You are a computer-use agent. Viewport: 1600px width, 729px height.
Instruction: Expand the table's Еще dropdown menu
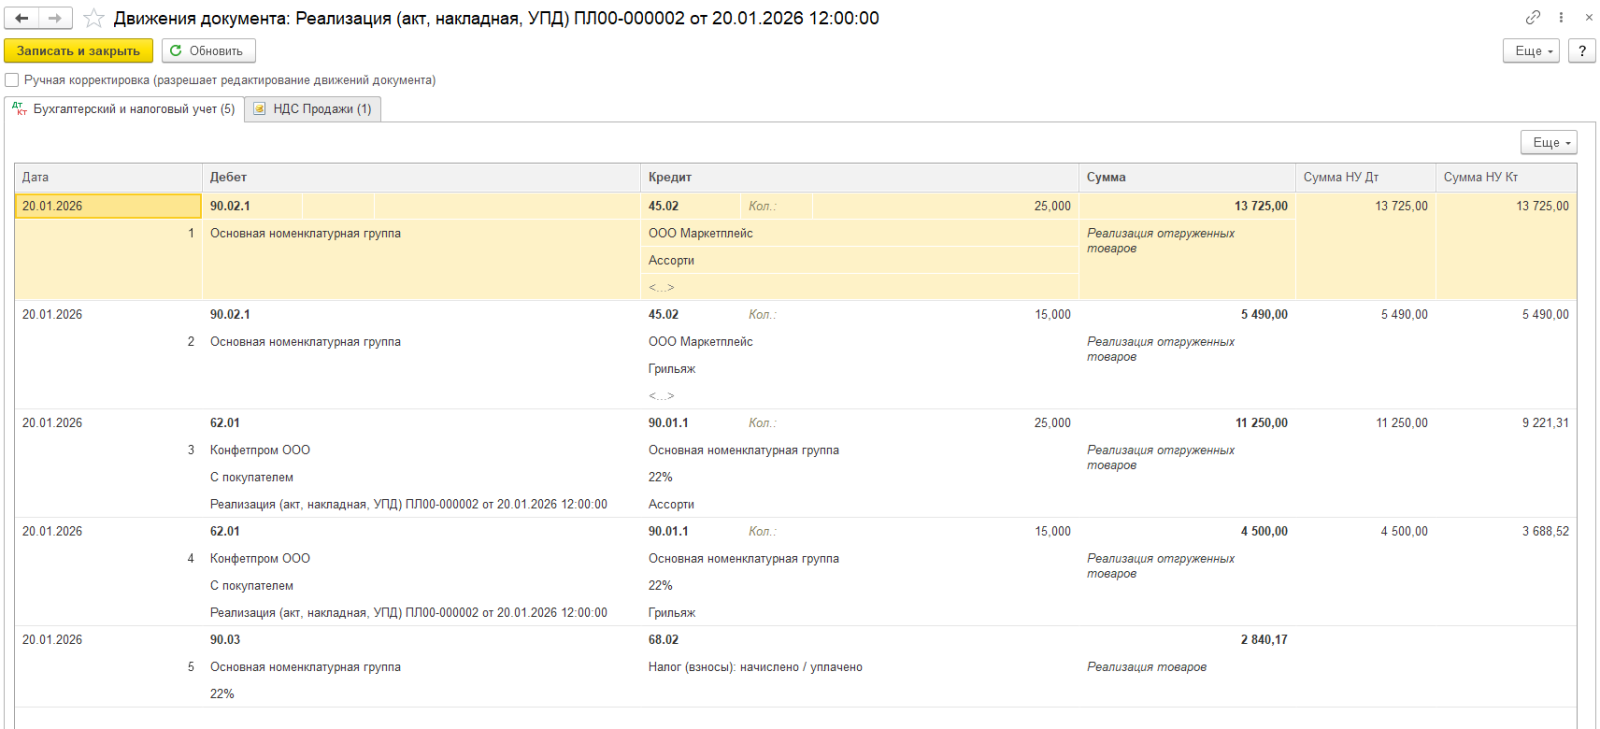tap(1548, 143)
